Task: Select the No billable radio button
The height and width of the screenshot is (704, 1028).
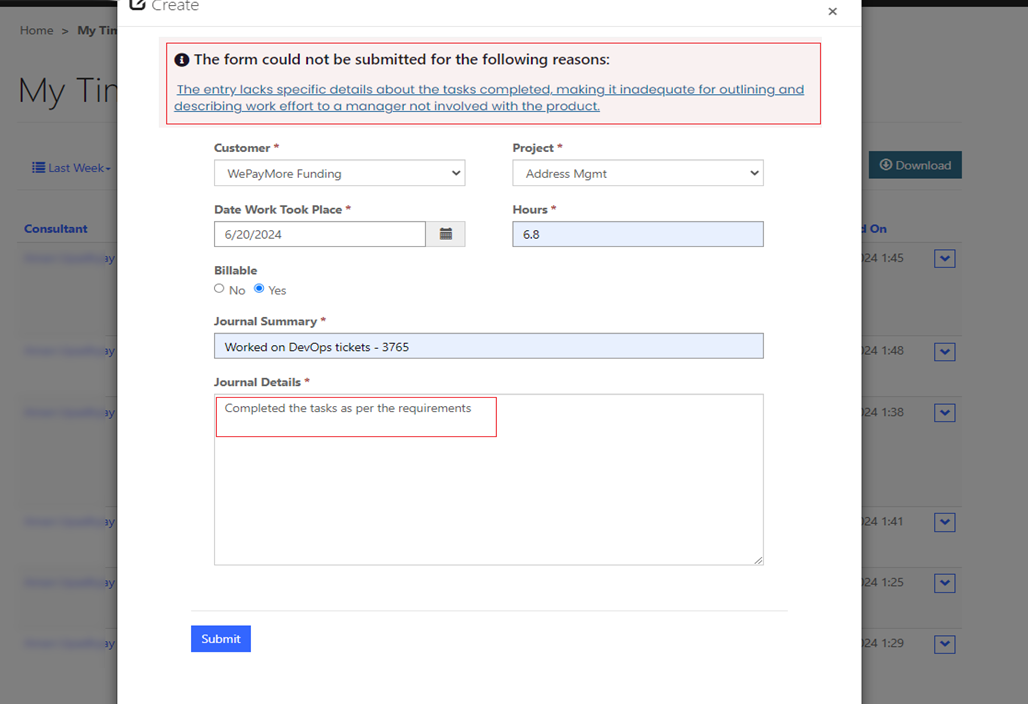Action: pos(220,289)
